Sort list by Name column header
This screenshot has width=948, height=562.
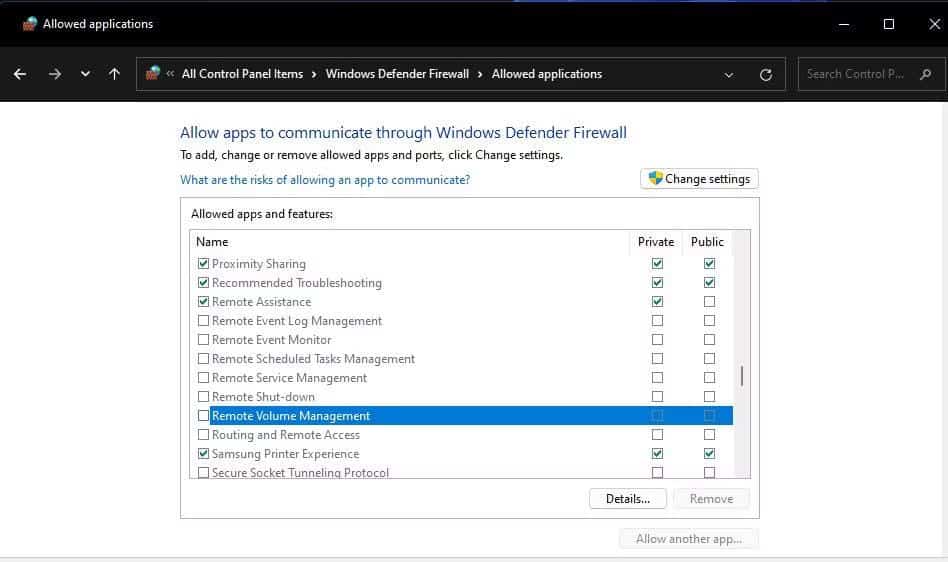[x=409, y=242]
